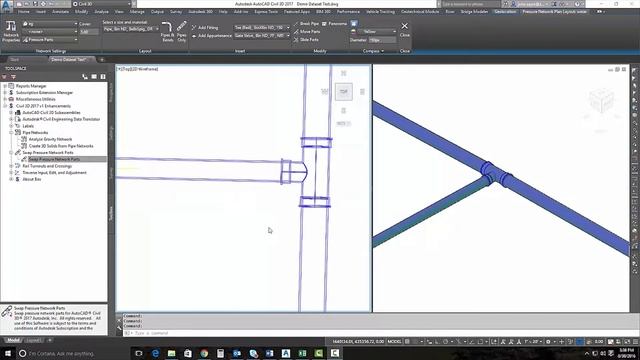Image resolution: width=640 pixels, height=360 pixels.
Task: Open the Gate Valve appurtenance dropdown
Action: 262,36
